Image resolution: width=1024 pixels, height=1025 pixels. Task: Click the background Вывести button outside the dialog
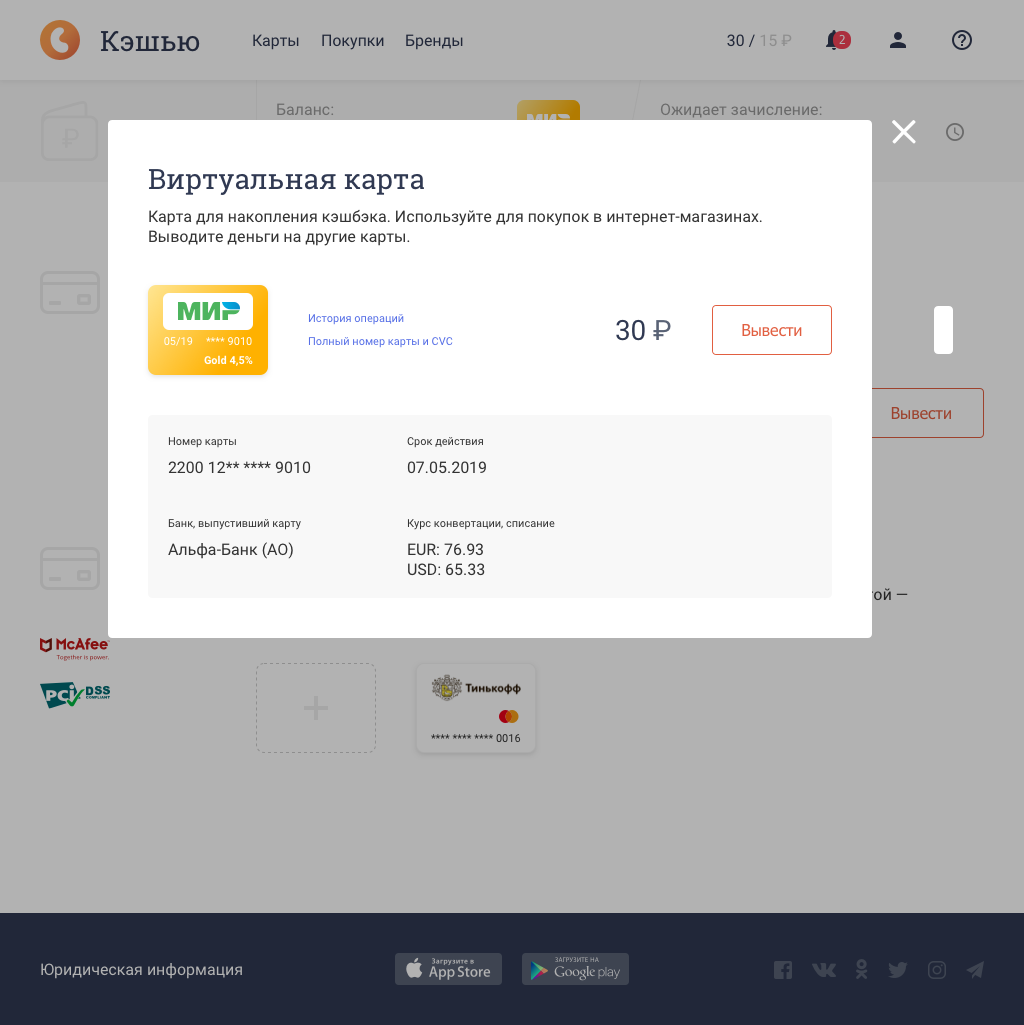click(927, 413)
